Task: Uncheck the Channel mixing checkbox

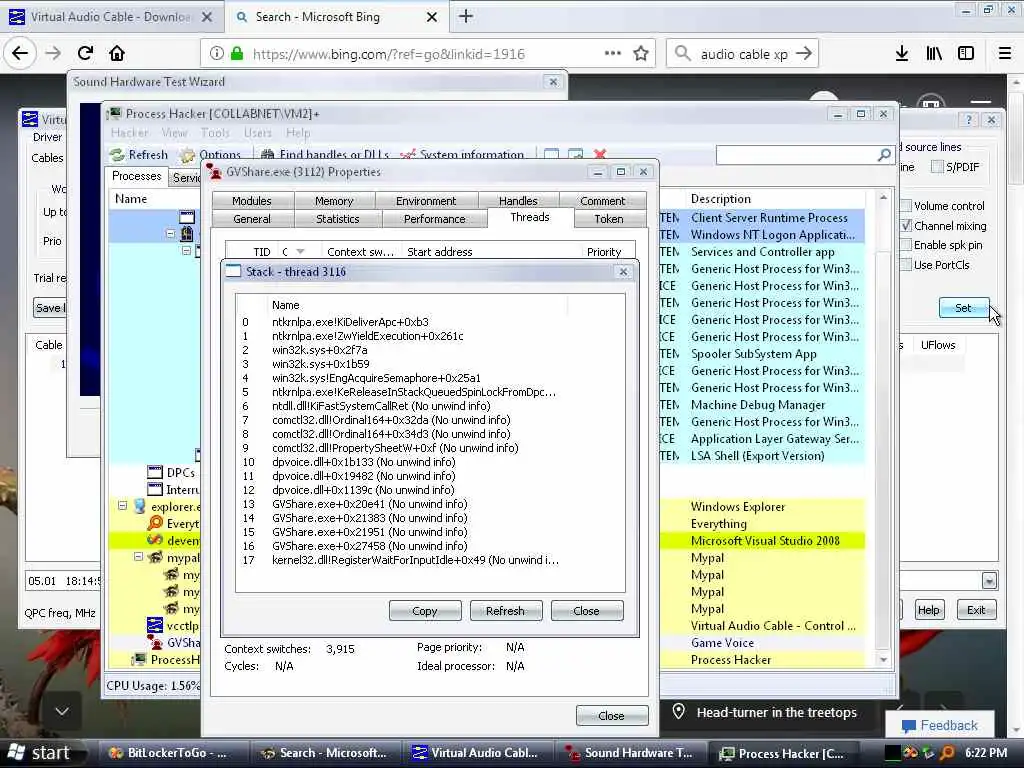Action: [906, 225]
